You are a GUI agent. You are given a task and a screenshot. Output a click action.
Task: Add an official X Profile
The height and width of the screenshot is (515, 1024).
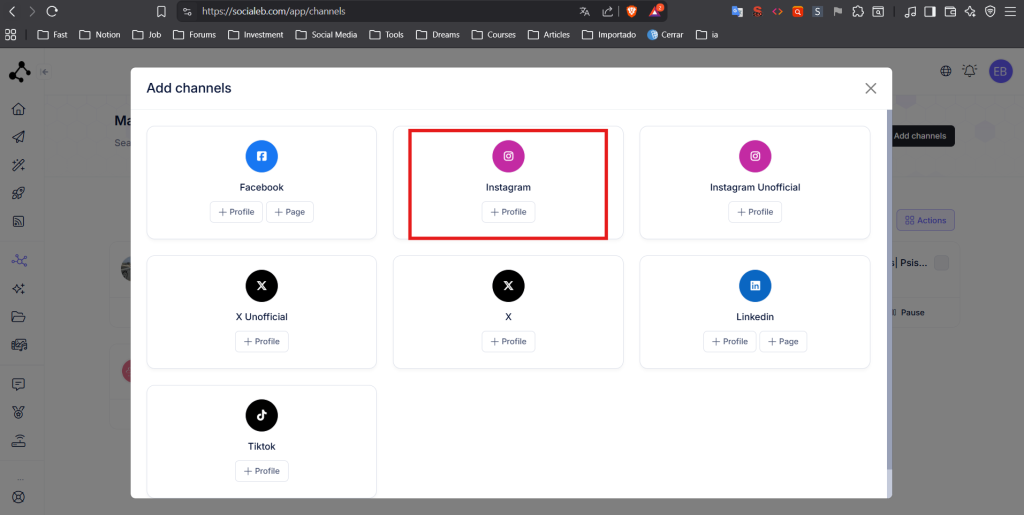508,342
